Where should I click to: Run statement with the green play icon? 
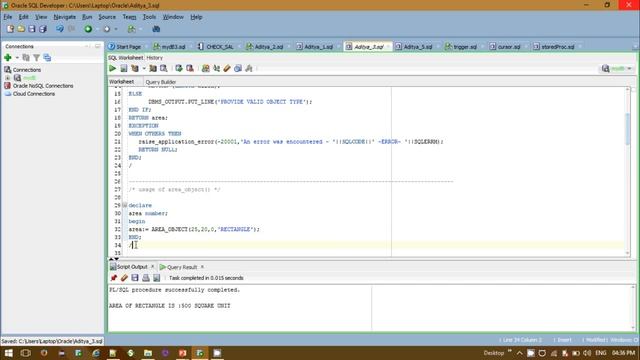(x=113, y=69)
